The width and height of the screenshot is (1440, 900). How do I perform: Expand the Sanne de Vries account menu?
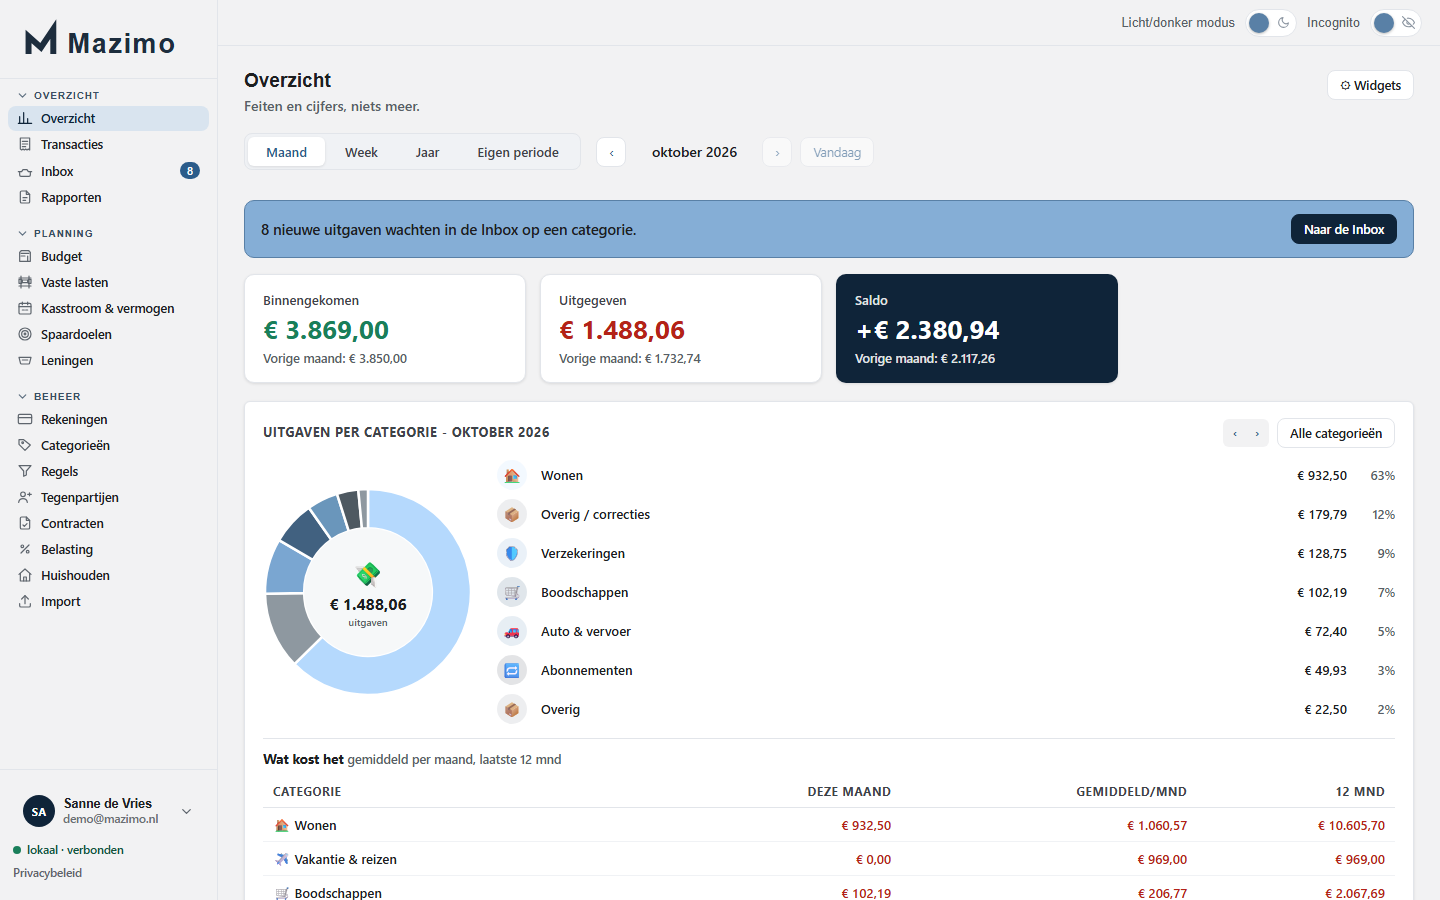click(x=186, y=812)
